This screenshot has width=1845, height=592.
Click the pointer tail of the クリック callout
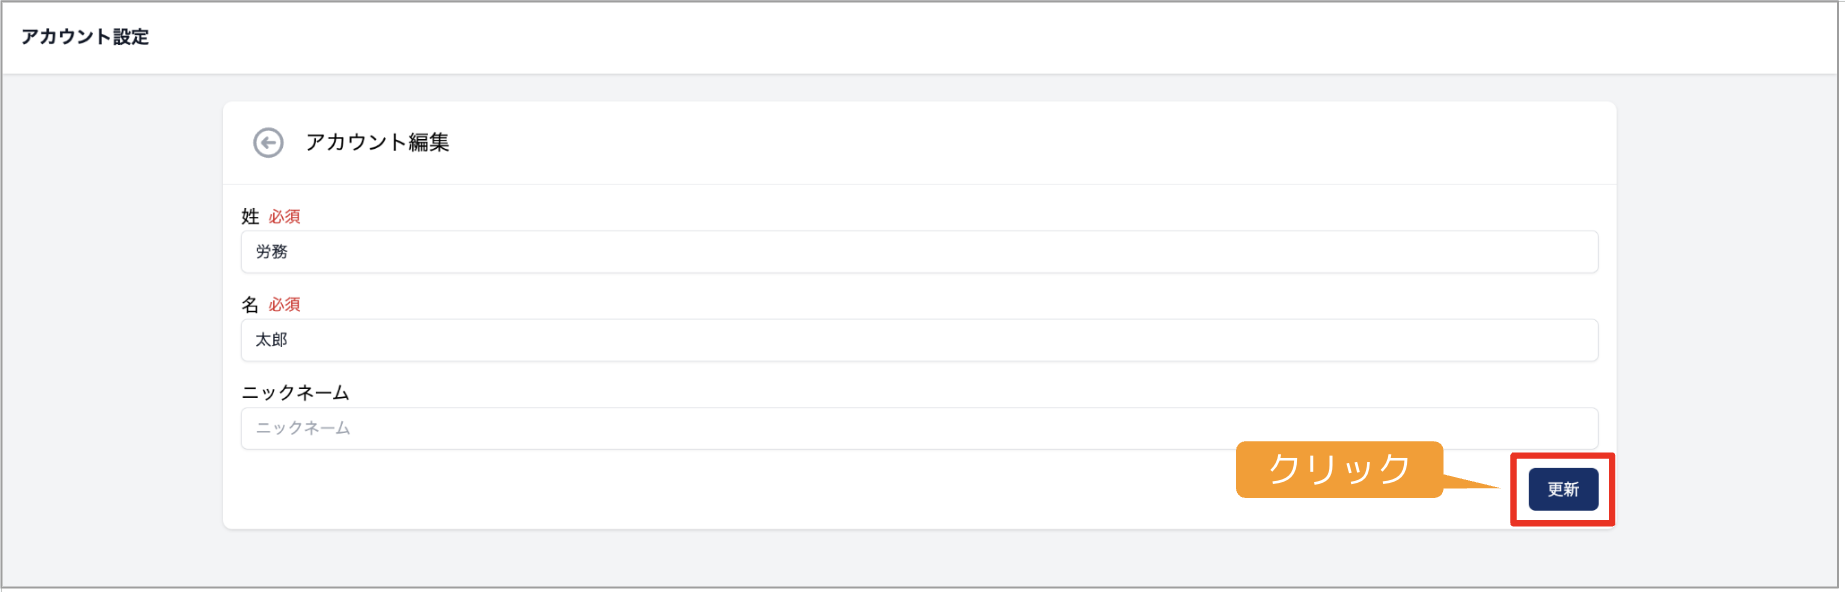tap(1470, 482)
